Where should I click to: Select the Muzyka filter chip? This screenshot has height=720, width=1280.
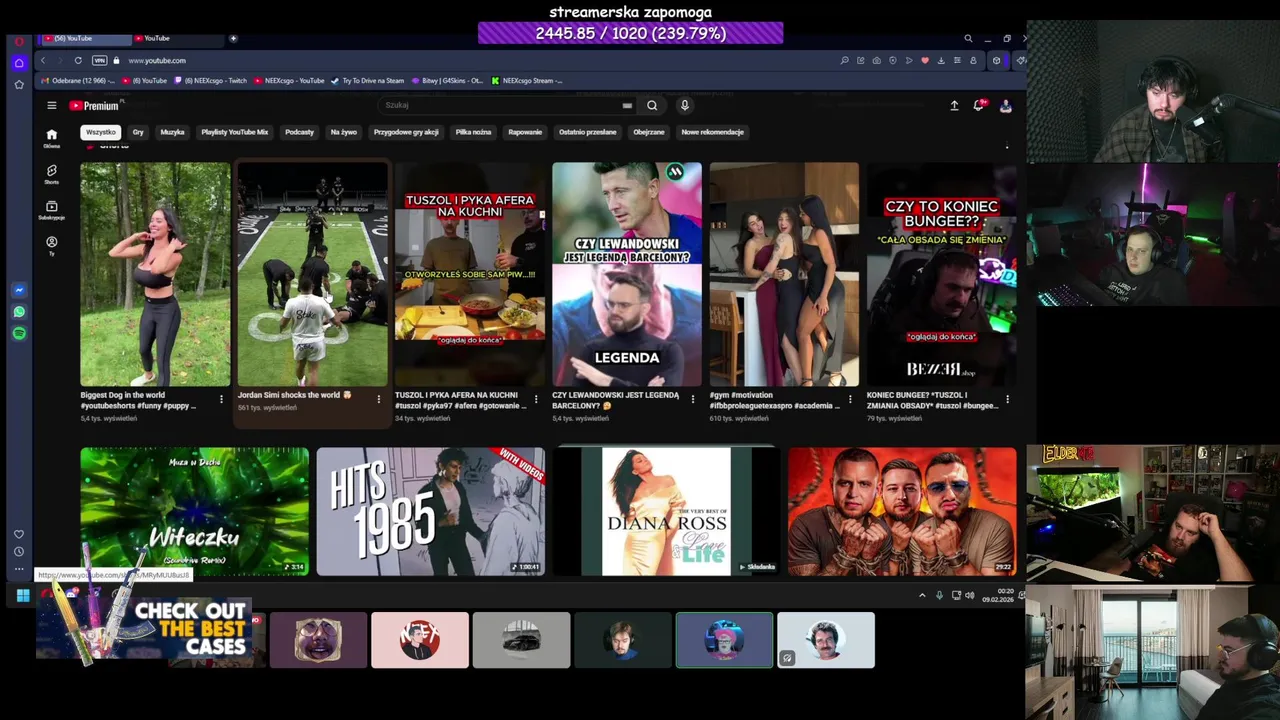(172, 132)
